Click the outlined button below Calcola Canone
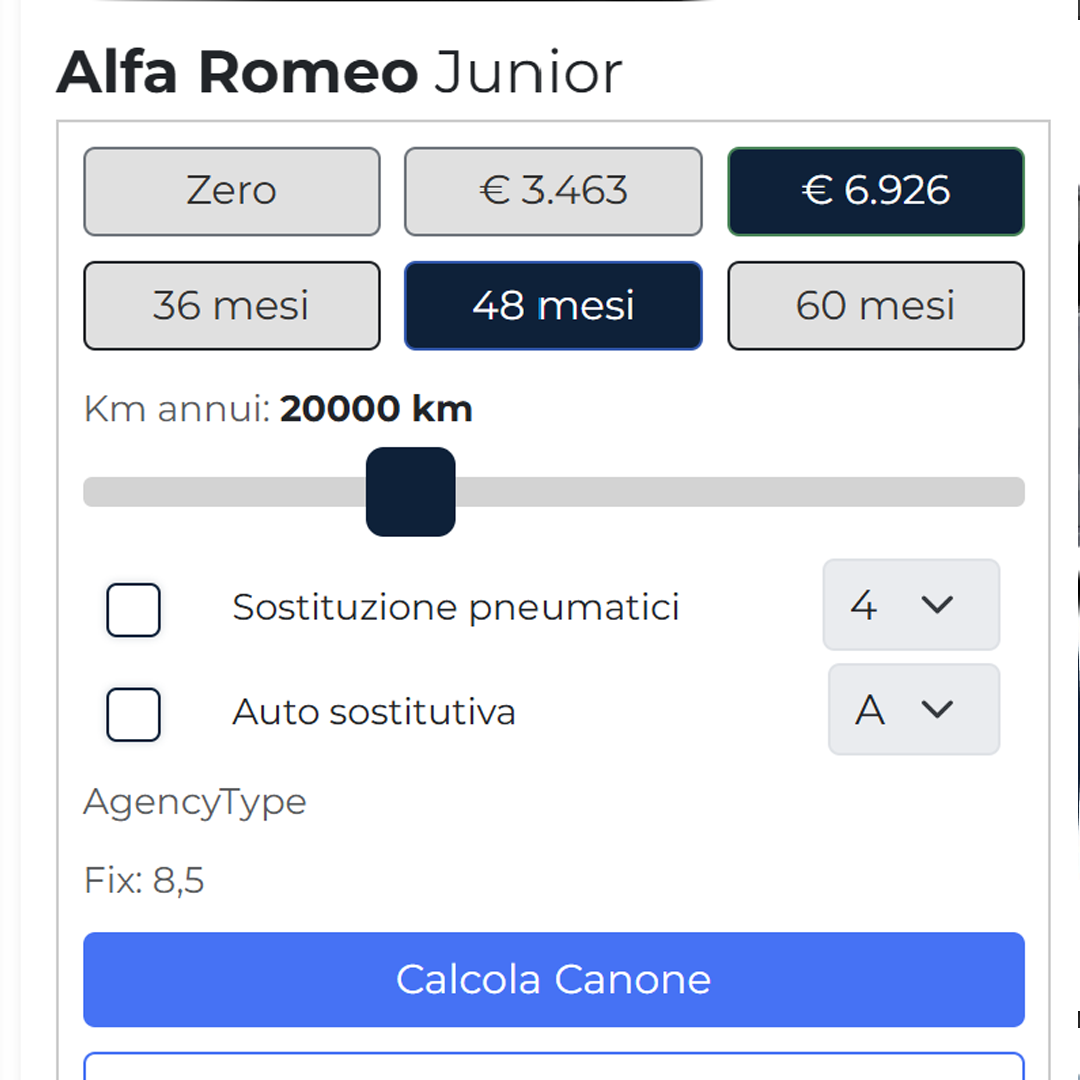 tap(553, 1066)
